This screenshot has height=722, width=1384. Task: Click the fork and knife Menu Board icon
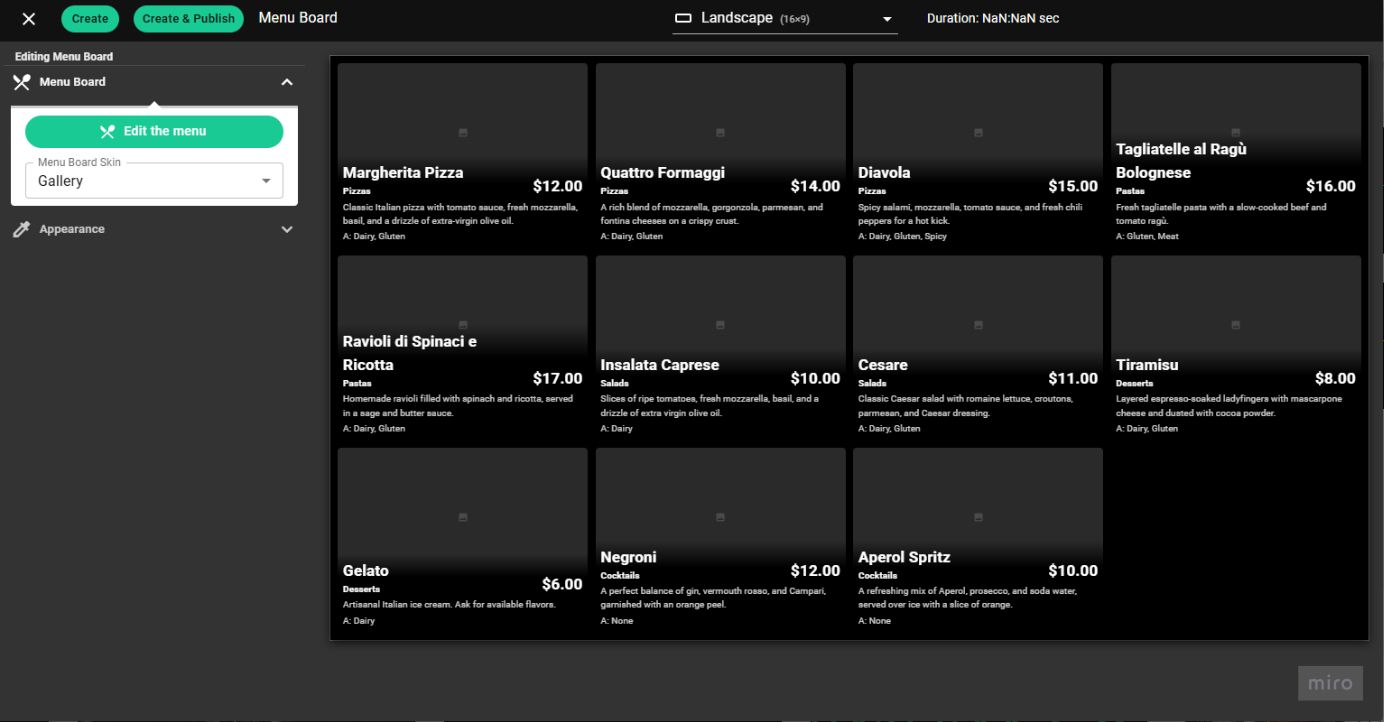click(x=21, y=82)
